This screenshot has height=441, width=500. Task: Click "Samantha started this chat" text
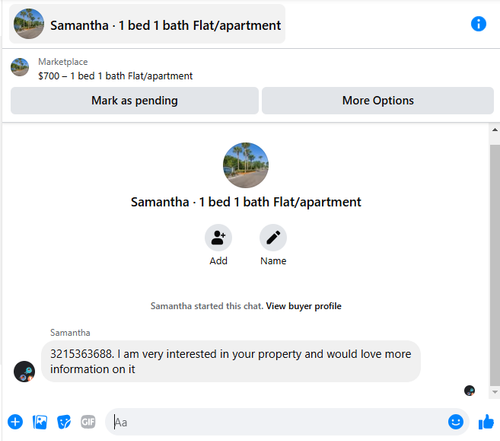(x=207, y=306)
